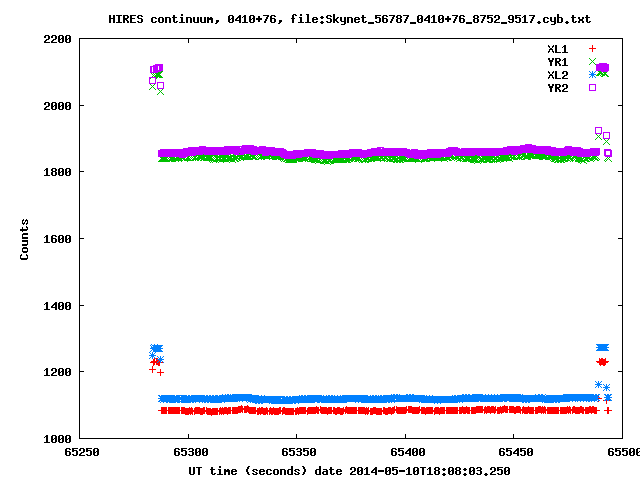Click the purple square marker beside YR2

click(592, 88)
